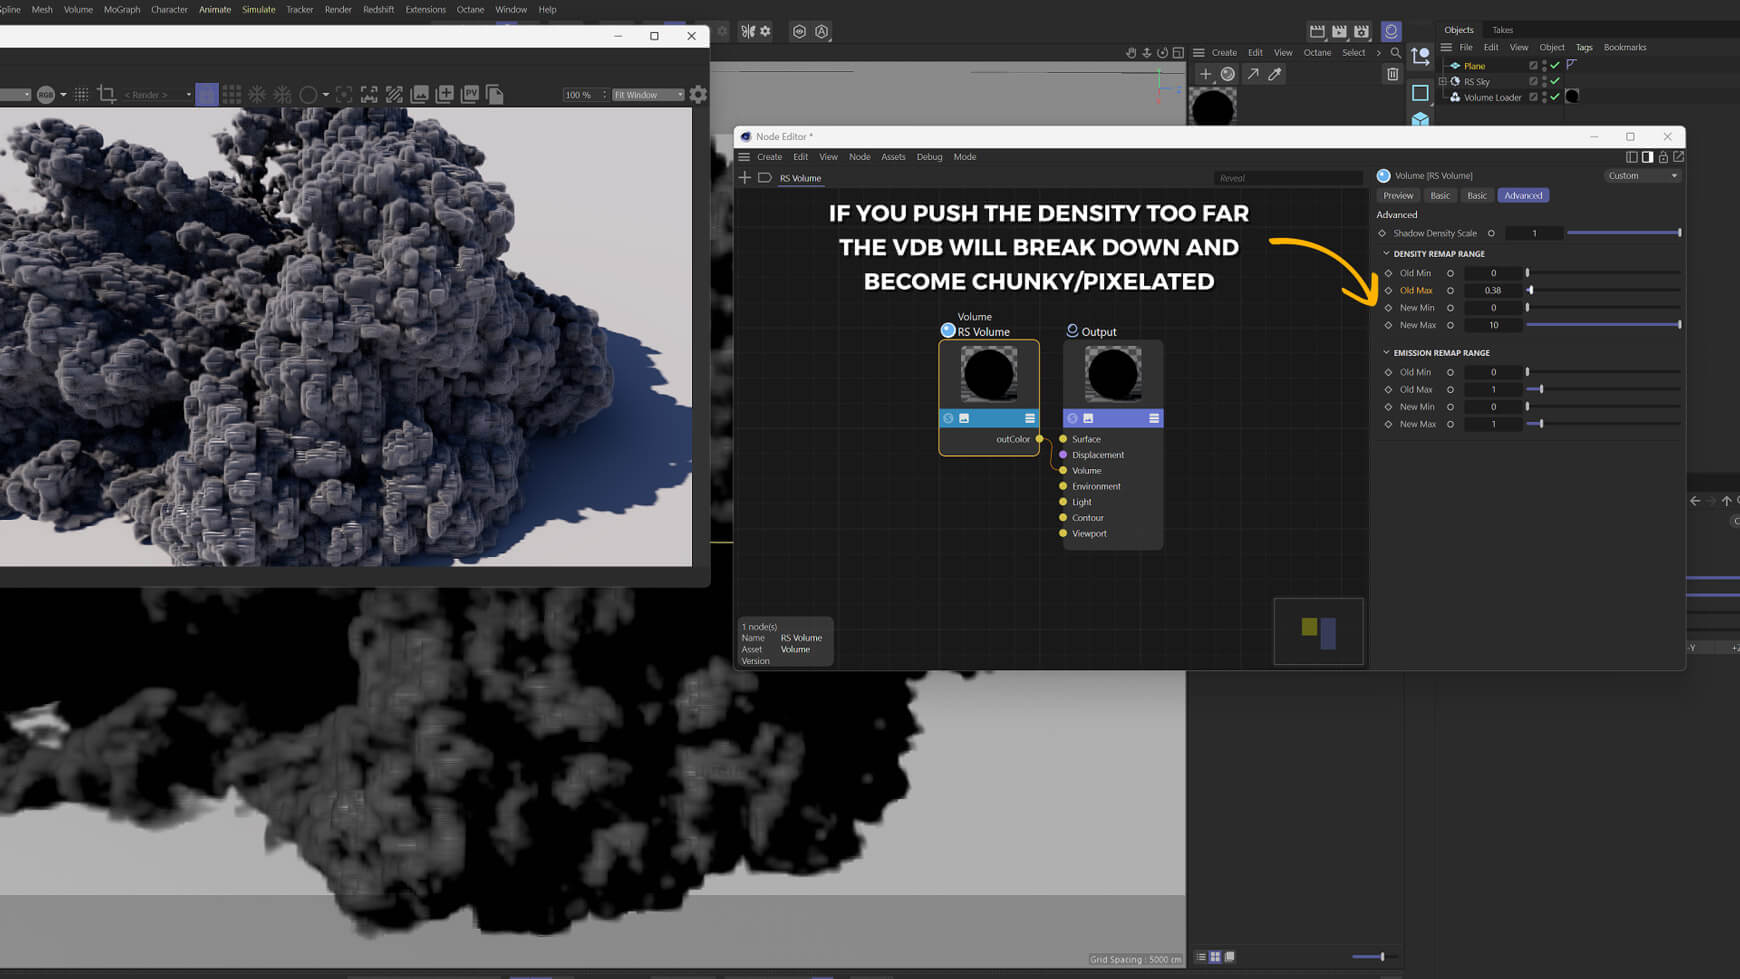Click the copy pages icon in Render View
Viewport: 1740px width, 979px height.
click(495, 94)
